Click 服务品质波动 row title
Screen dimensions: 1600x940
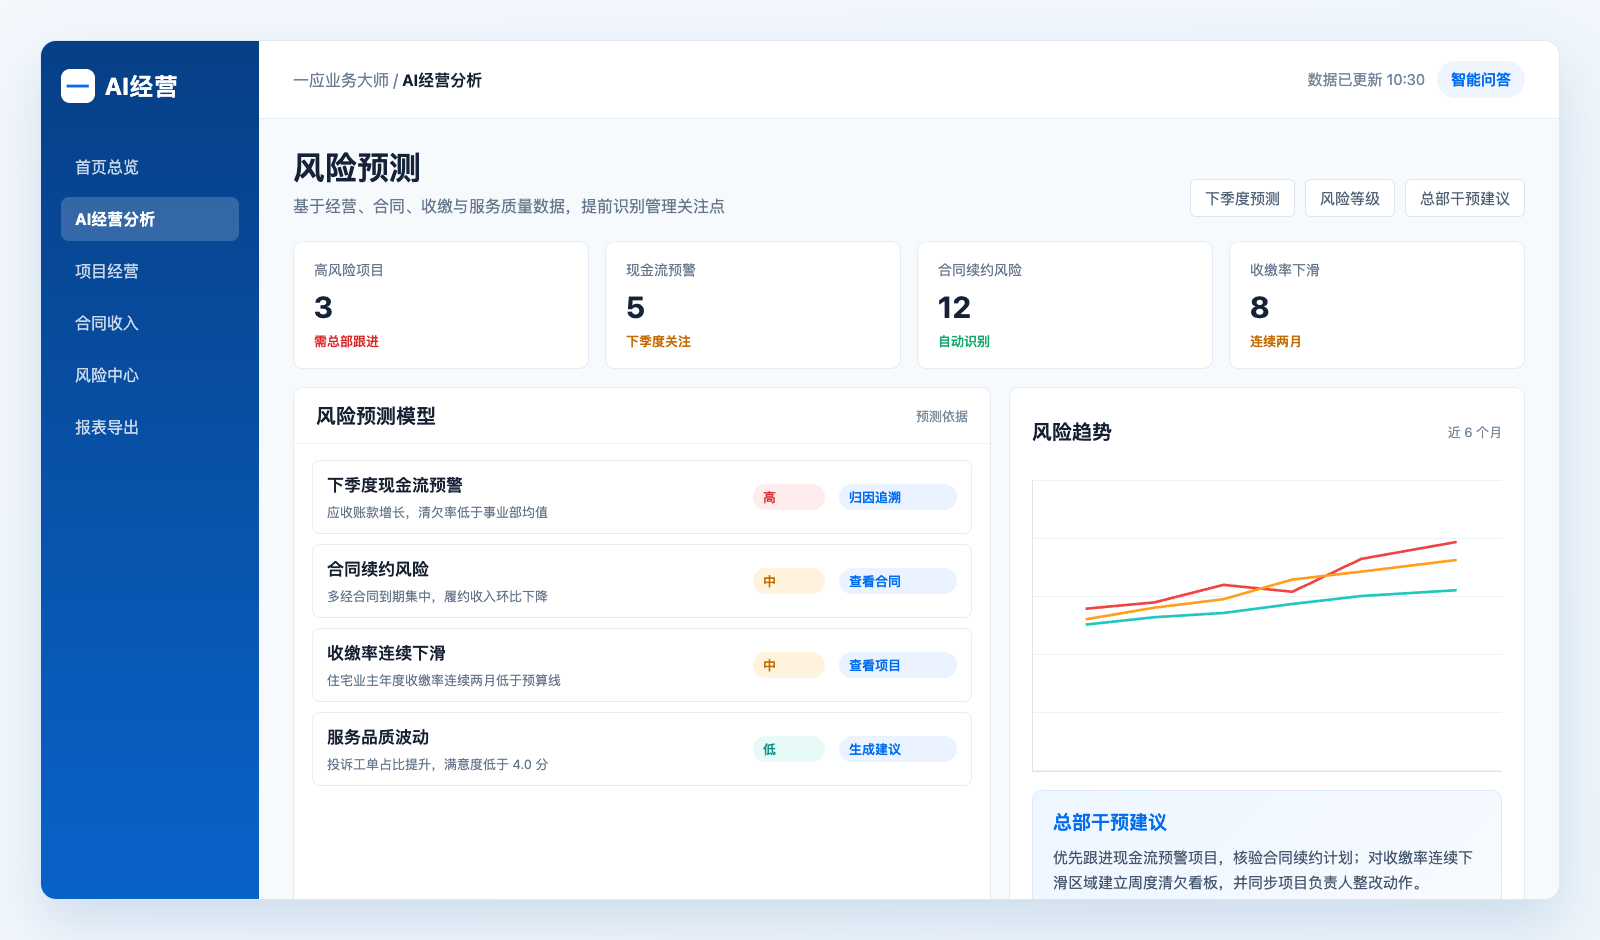click(x=378, y=737)
